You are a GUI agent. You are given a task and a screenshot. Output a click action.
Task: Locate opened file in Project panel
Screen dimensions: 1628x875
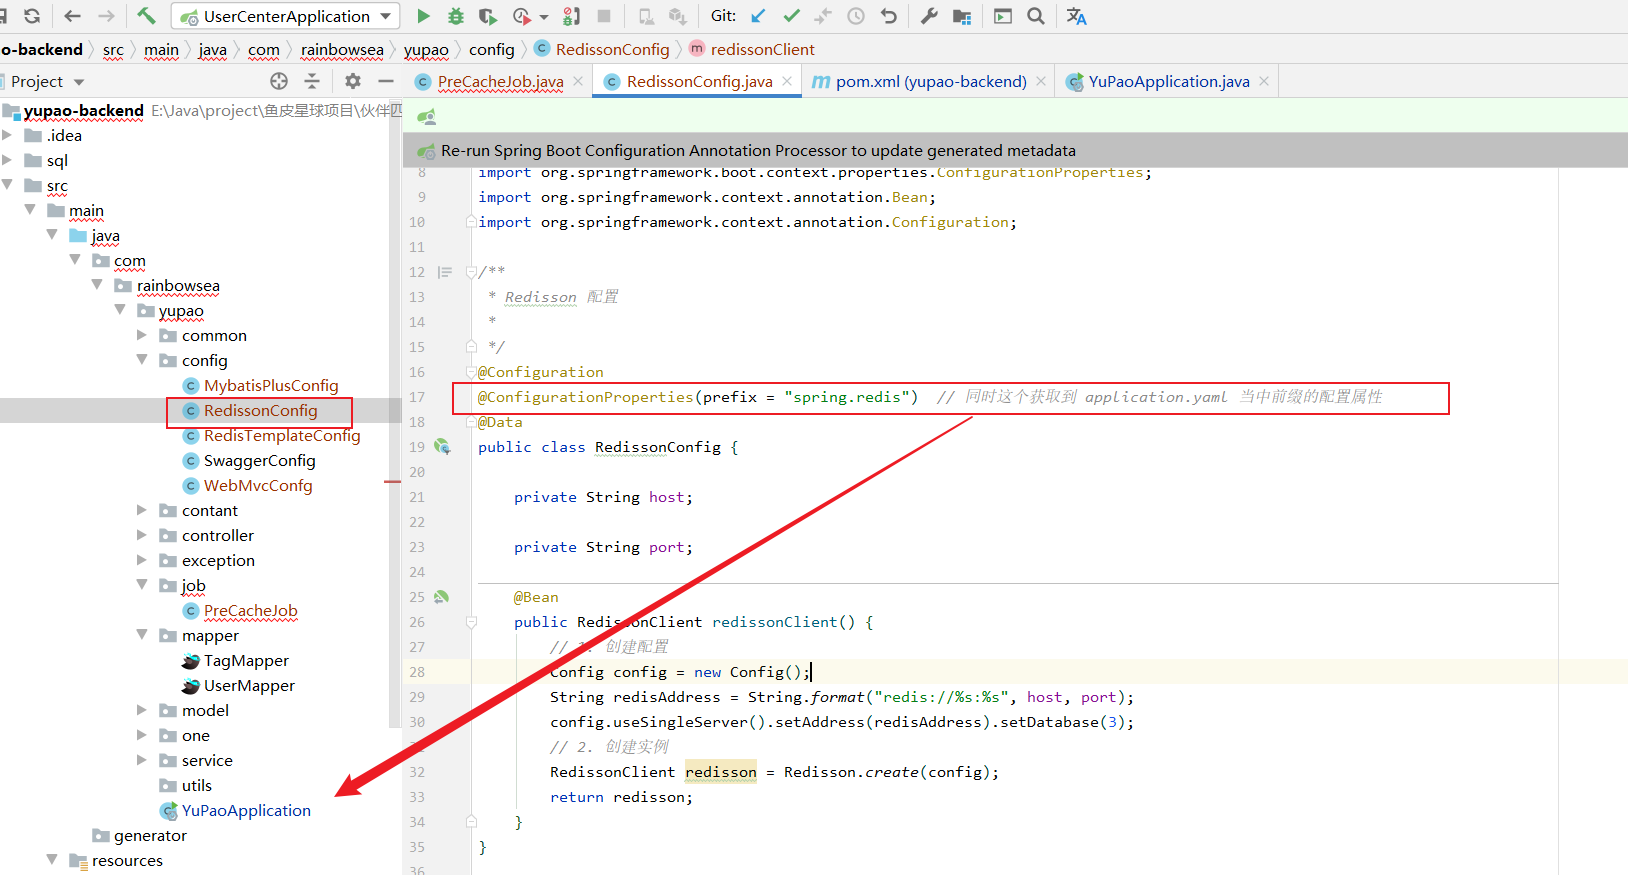click(x=279, y=81)
